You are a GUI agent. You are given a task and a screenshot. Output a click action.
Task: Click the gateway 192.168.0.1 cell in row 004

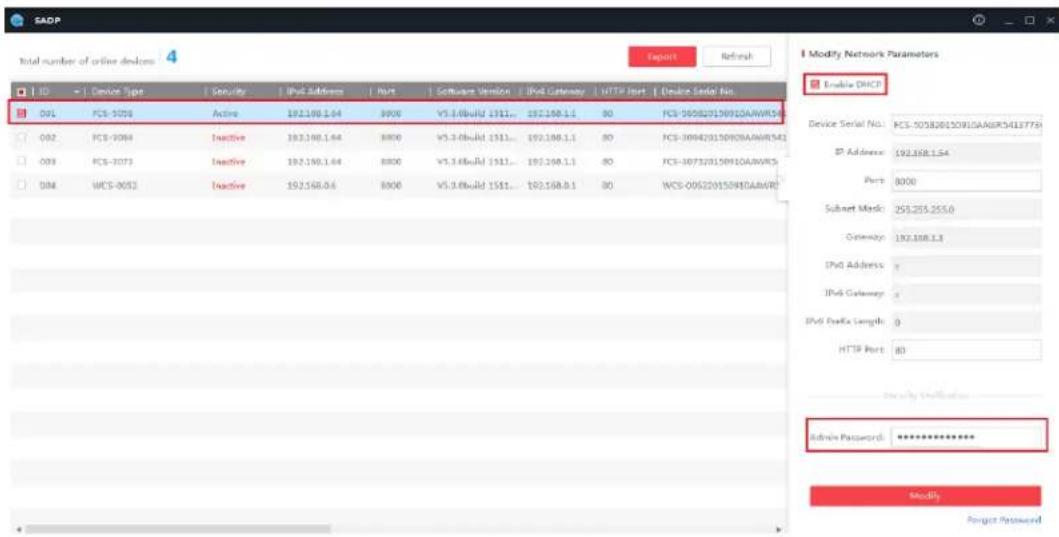click(552, 185)
